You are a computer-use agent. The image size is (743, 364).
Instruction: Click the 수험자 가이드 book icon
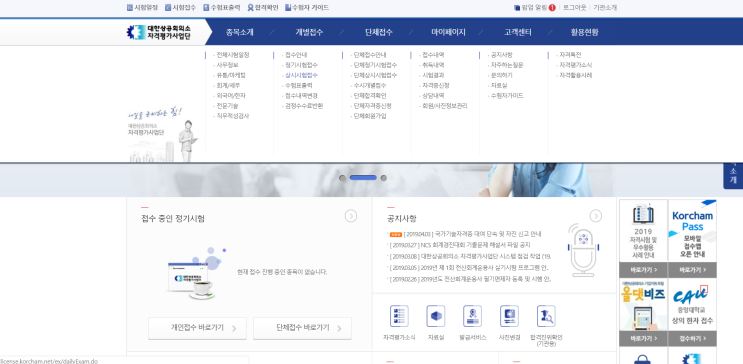[x=288, y=8]
